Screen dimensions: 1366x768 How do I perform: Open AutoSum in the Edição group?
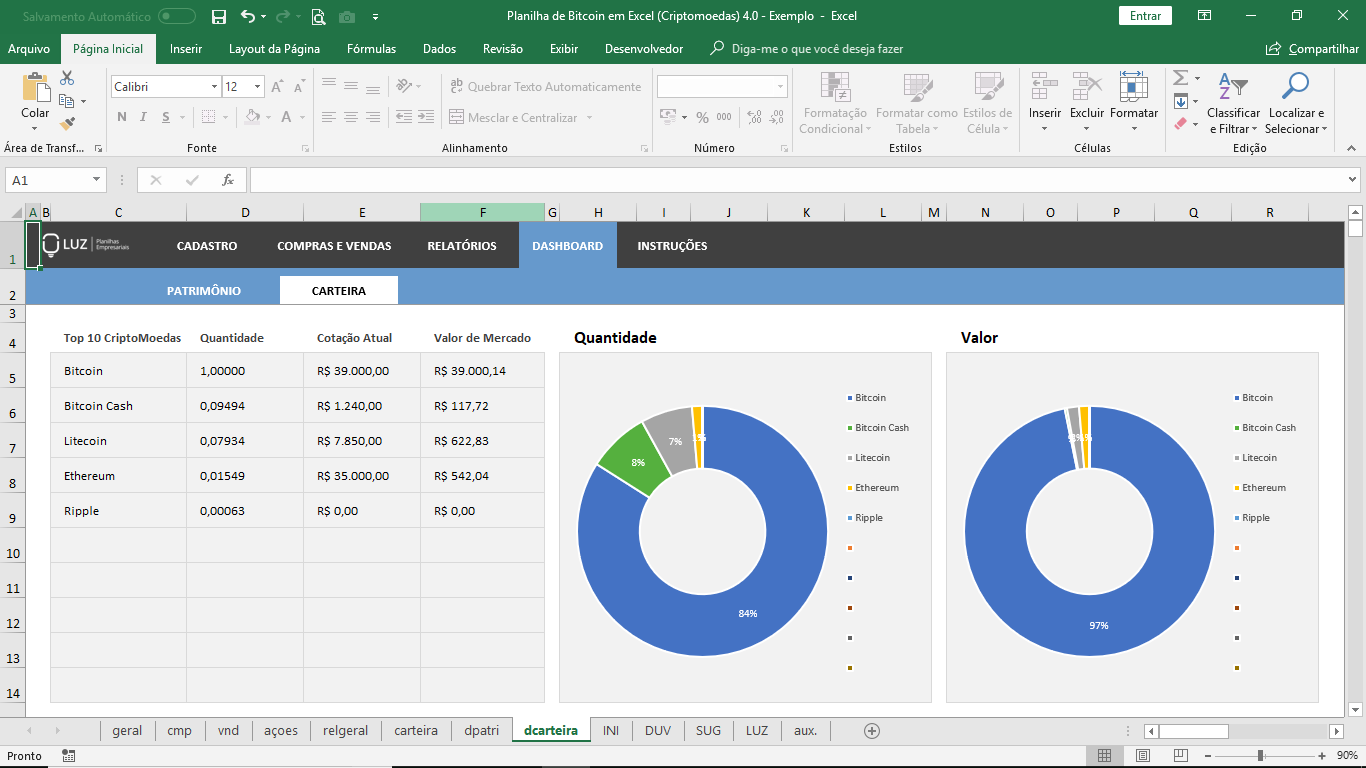click(1182, 78)
